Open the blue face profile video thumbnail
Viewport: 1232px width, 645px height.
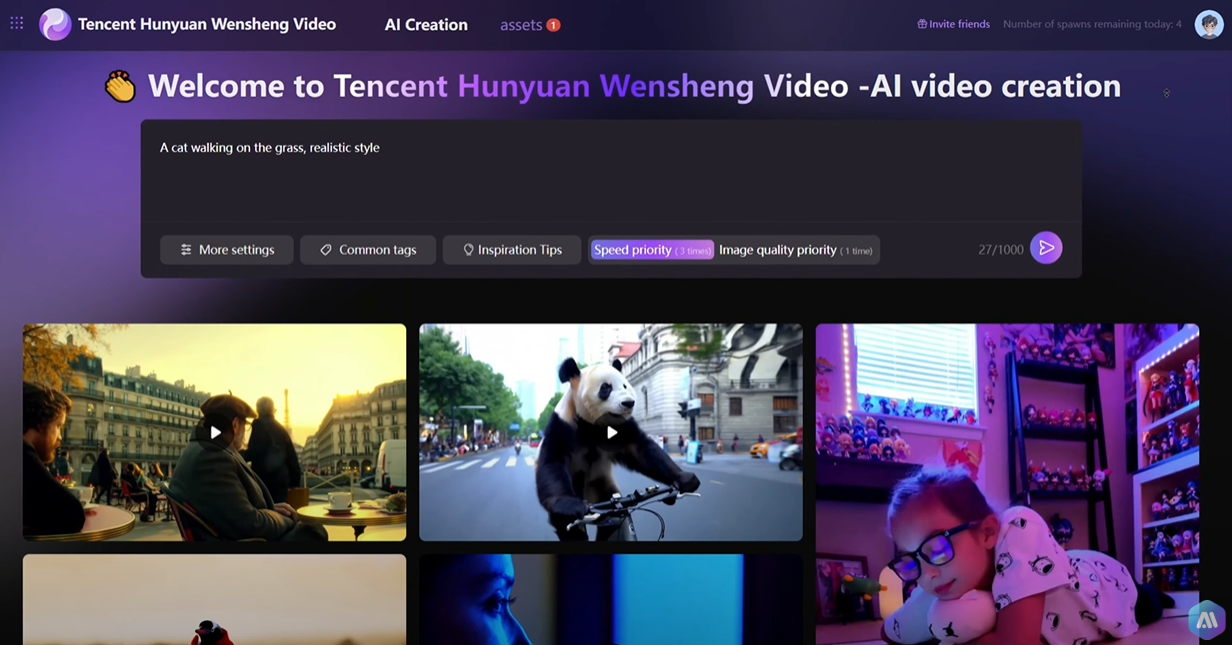click(x=611, y=600)
